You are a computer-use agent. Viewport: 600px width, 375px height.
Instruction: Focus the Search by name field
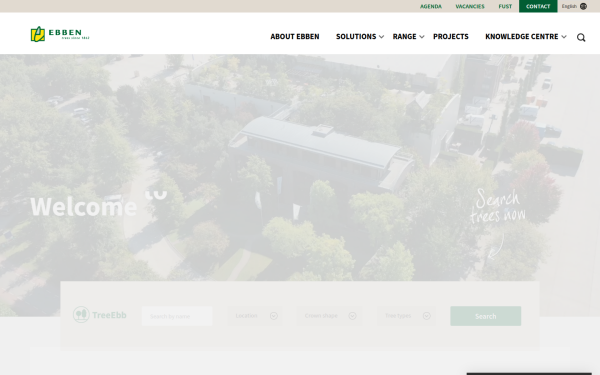177,316
